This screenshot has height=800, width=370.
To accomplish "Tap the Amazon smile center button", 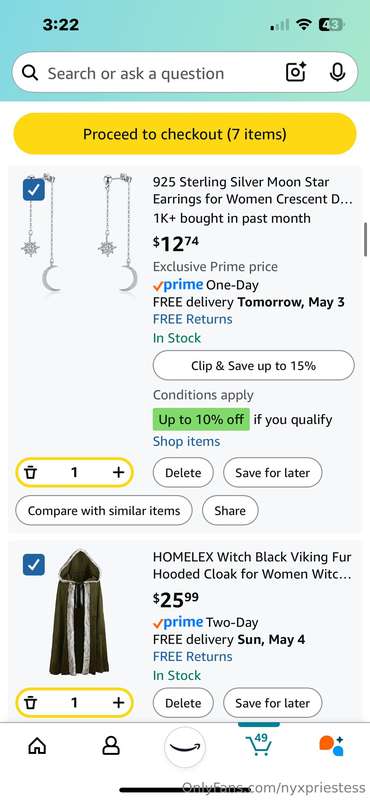I will tap(185, 747).
